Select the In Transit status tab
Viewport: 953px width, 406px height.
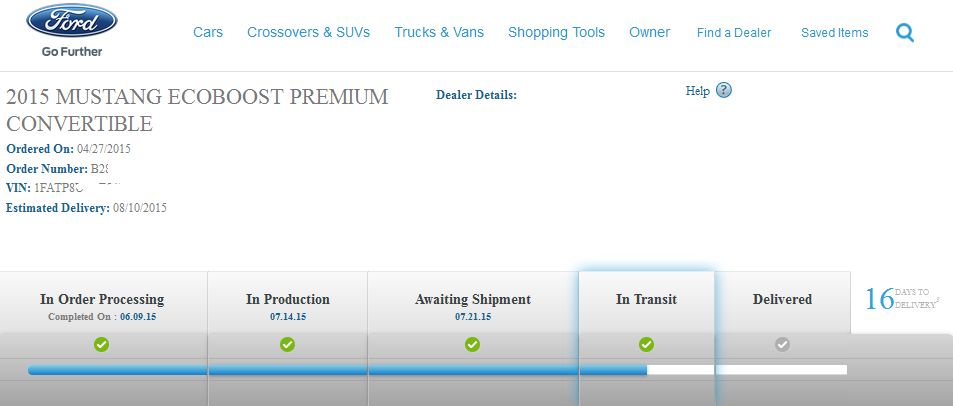pyautogui.click(x=647, y=302)
